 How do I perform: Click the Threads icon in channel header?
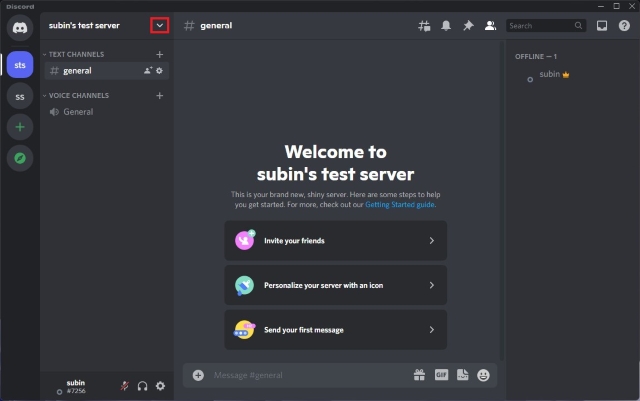pyautogui.click(x=424, y=25)
